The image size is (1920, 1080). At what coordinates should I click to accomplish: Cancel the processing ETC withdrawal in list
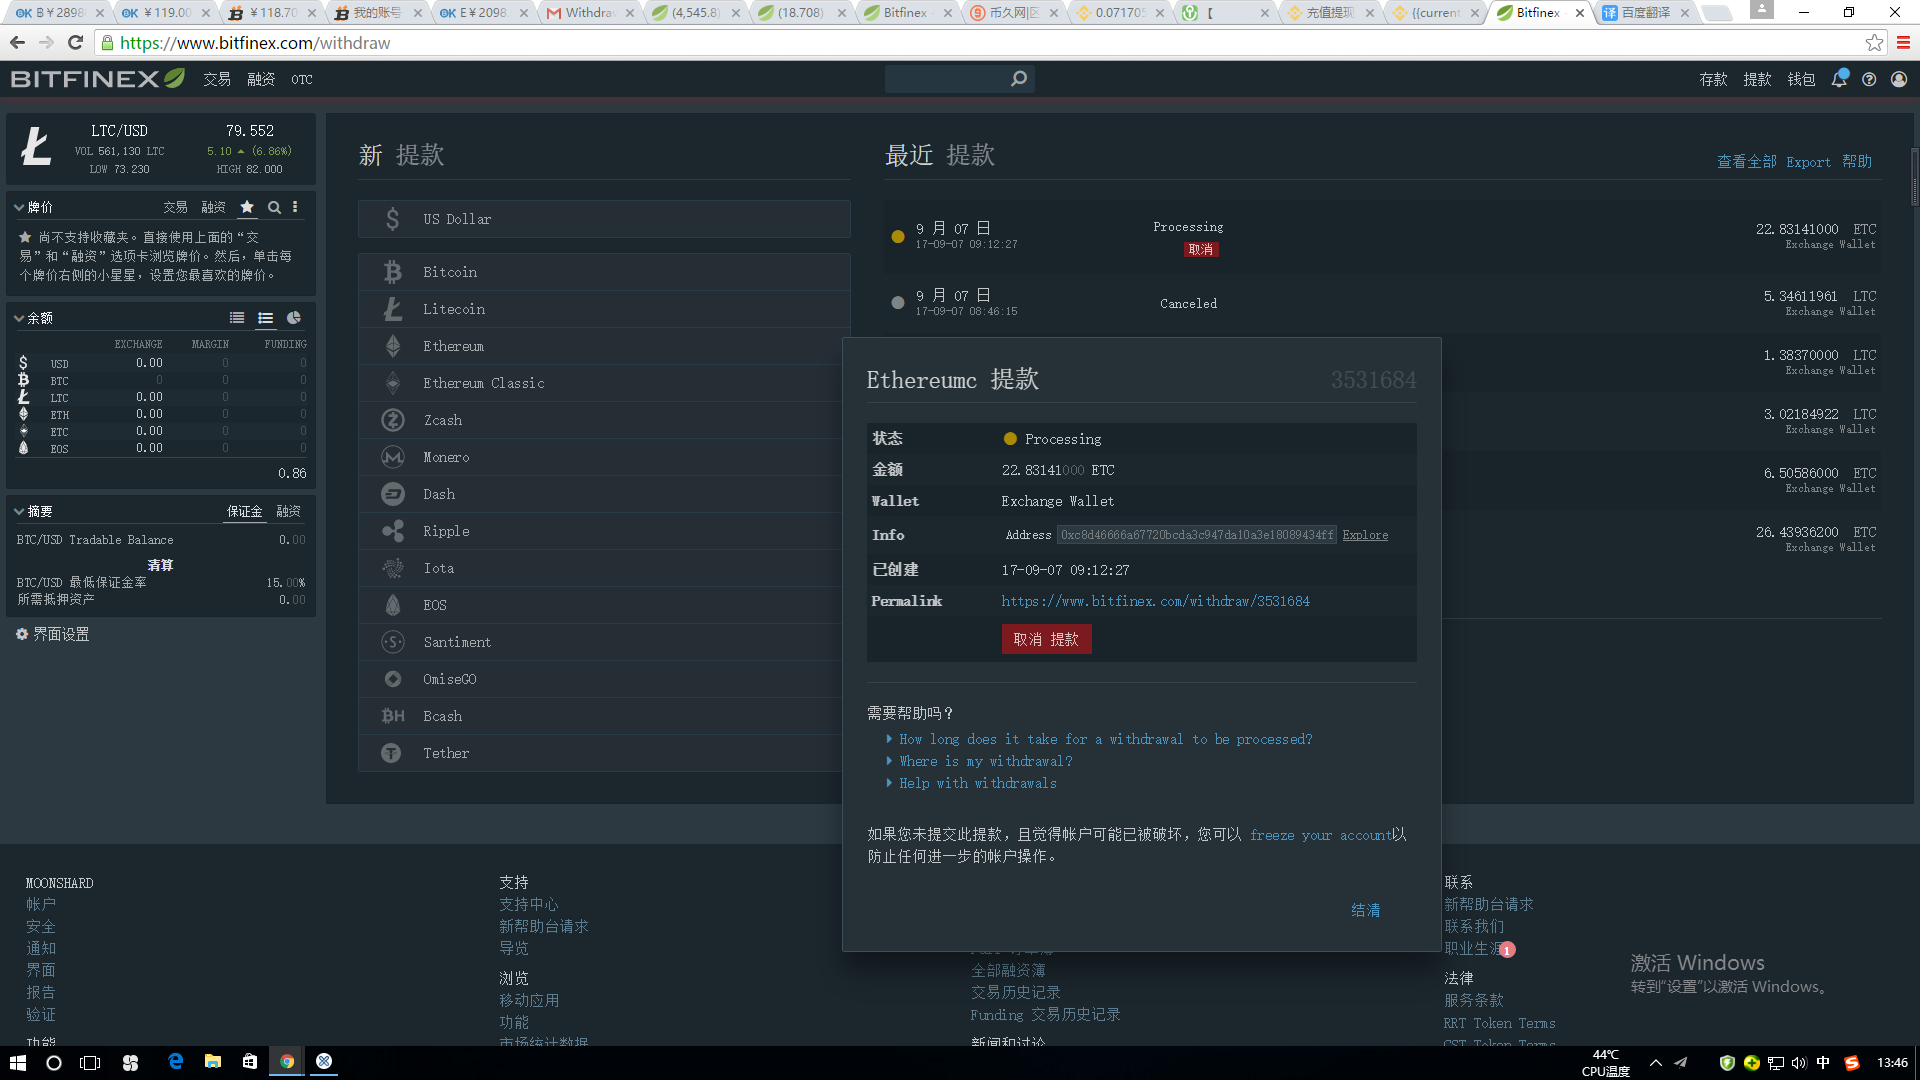1201,250
